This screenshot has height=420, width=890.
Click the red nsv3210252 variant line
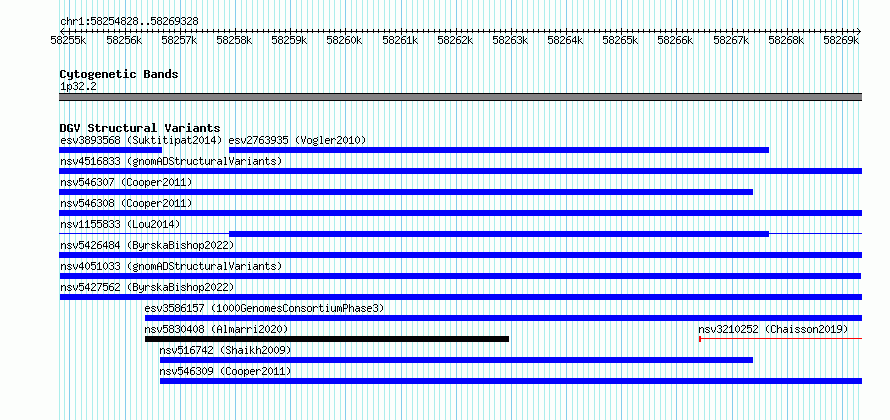coord(780,339)
